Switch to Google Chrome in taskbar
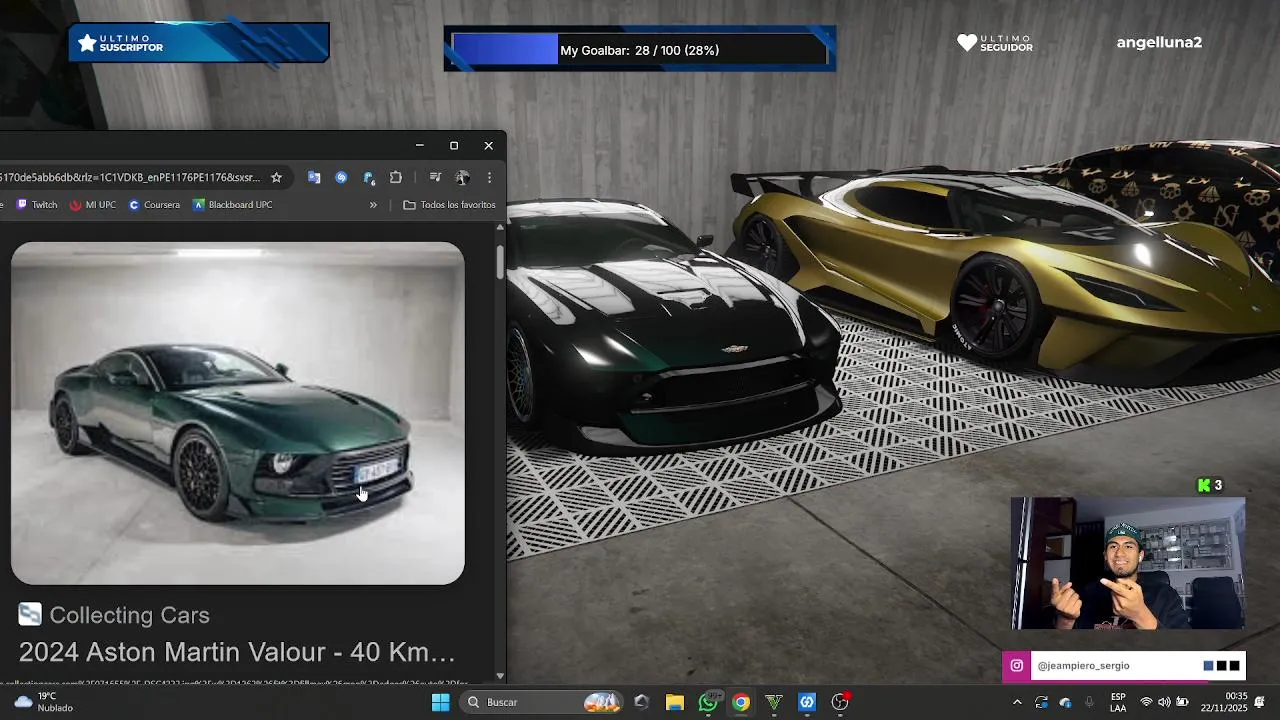 click(x=741, y=702)
